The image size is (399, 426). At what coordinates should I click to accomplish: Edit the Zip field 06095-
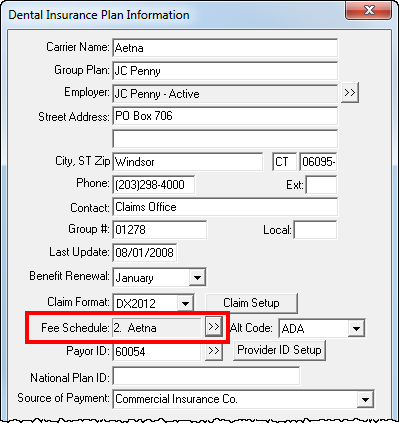pos(318,162)
